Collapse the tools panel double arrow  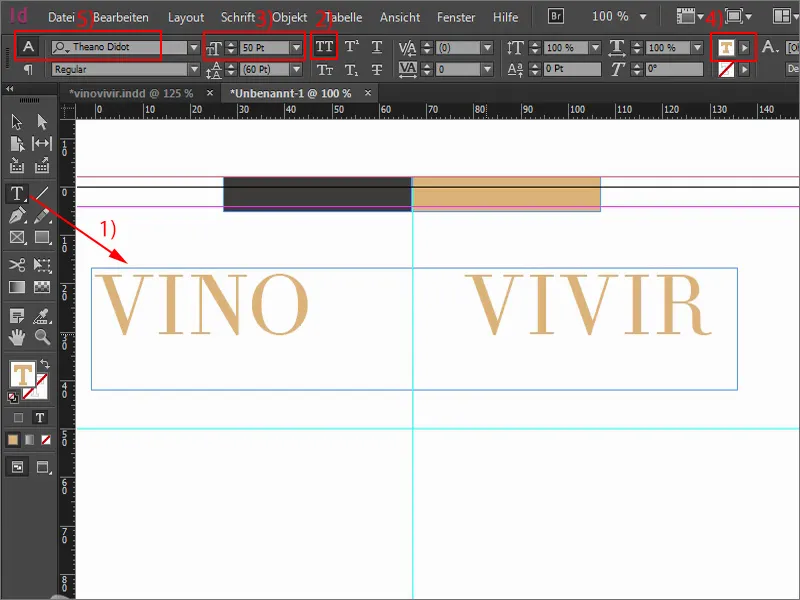[10, 89]
